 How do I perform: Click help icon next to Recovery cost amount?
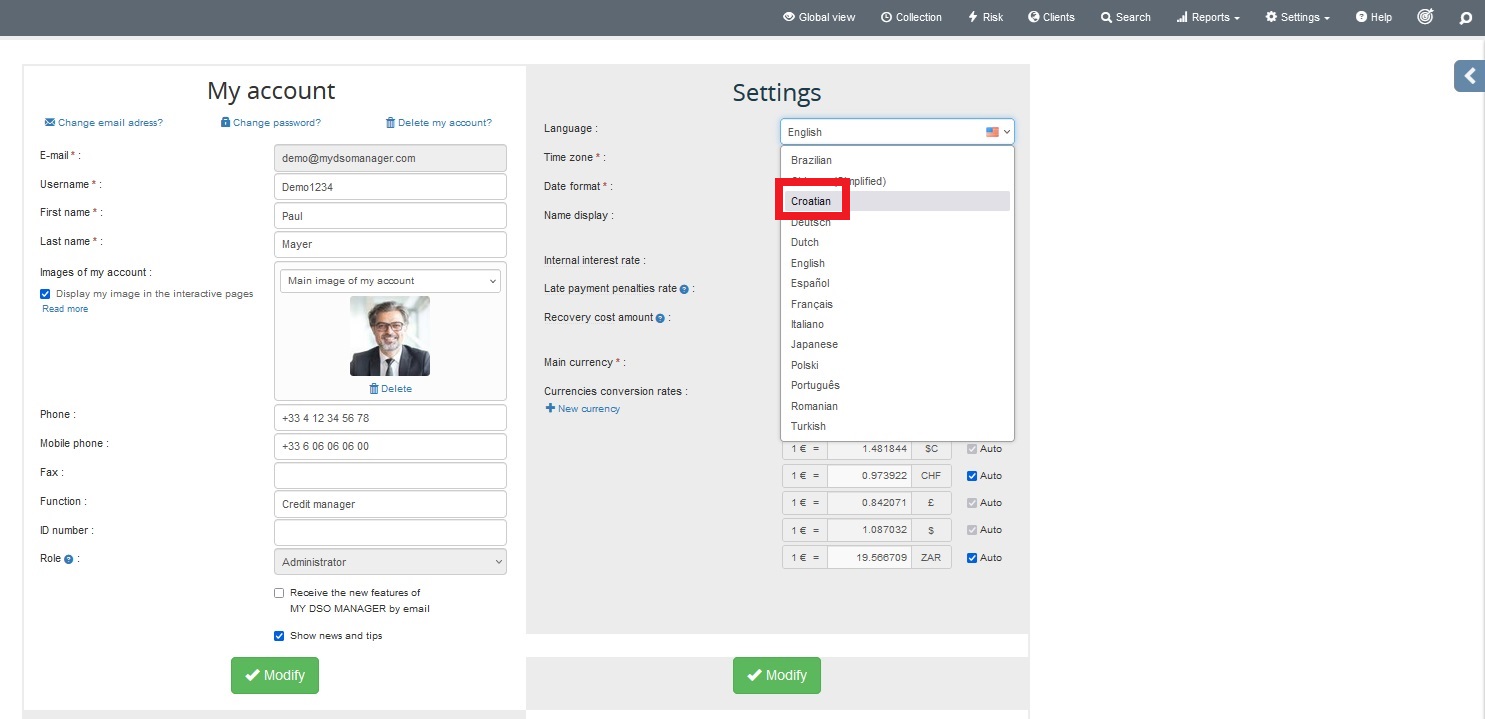pyautogui.click(x=660, y=318)
